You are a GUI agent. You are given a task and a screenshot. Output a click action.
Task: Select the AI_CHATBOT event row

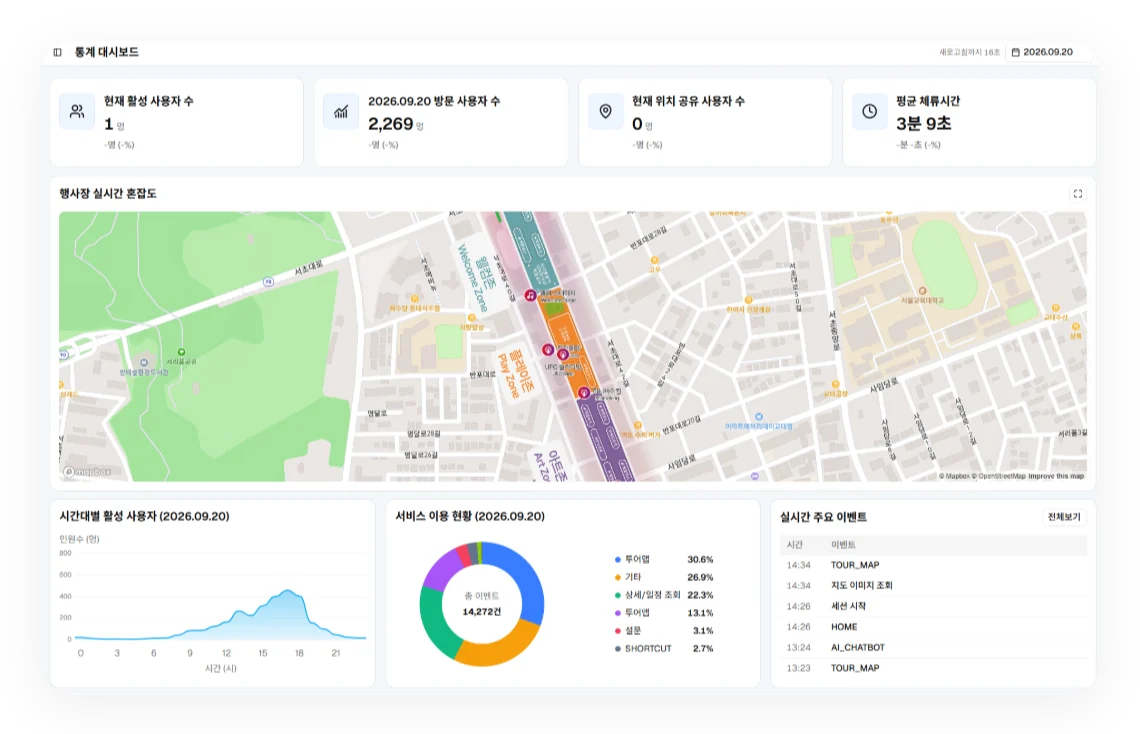tap(933, 647)
